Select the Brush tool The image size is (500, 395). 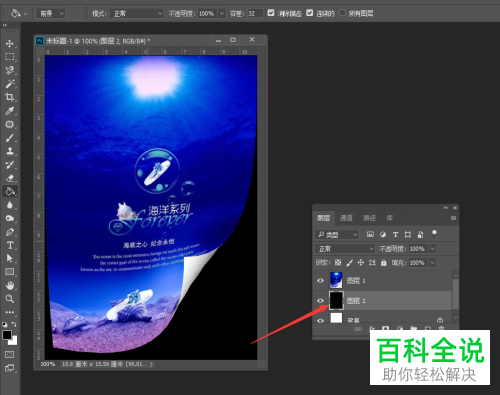(x=10, y=138)
